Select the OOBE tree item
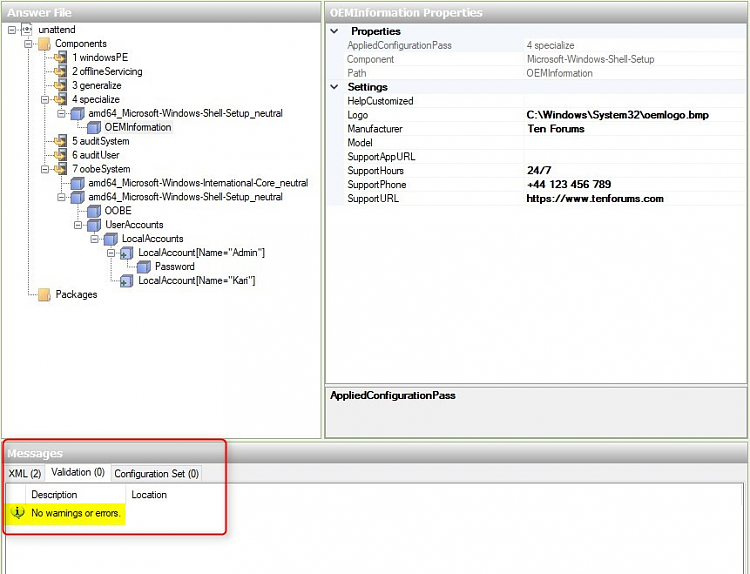The height and width of the screenshot is (574, 750). coord(118,211)
